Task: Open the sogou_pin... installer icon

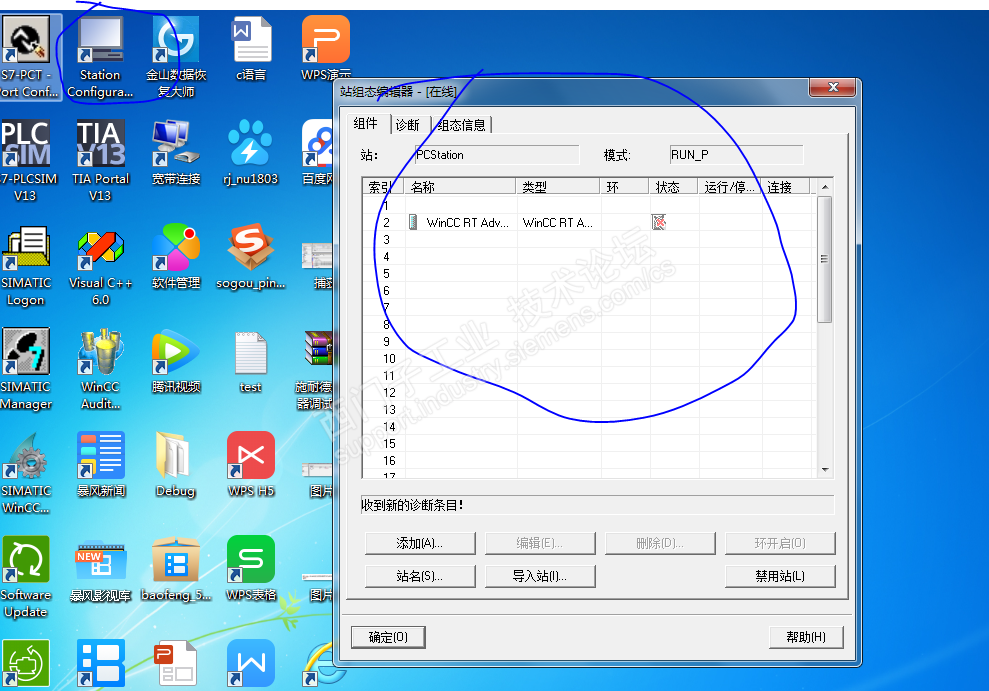Action: coord(251,257)
